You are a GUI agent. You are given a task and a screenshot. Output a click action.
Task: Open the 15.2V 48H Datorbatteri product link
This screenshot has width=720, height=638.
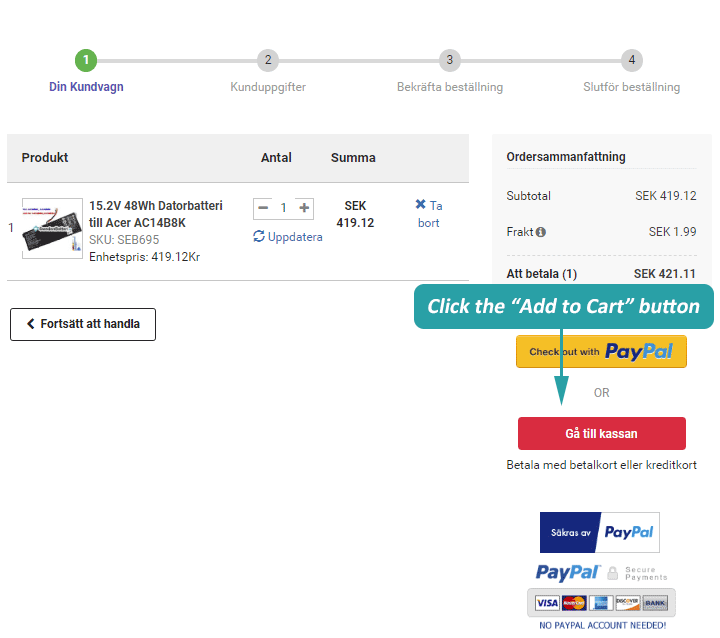coord(155,214)
